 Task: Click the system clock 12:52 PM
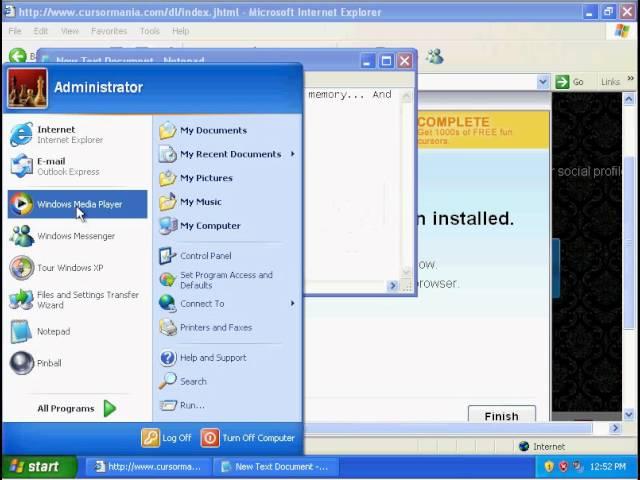[607, 467]
